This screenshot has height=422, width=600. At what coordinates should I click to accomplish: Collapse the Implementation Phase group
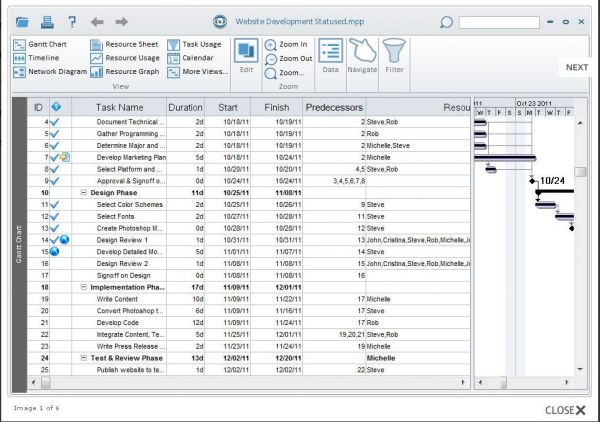pyautogui.click(x=83, y=286)
